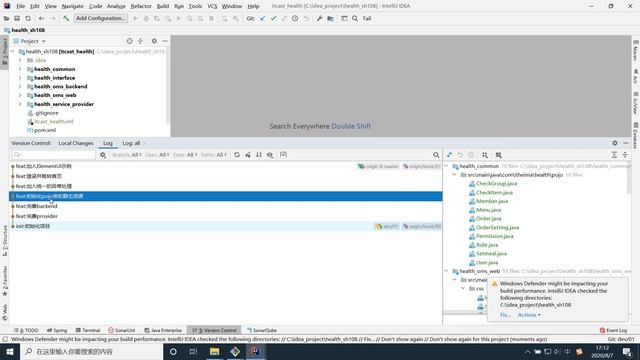
Task: Toggle the Database tool window side tab
Action: (x=636, y=136)
